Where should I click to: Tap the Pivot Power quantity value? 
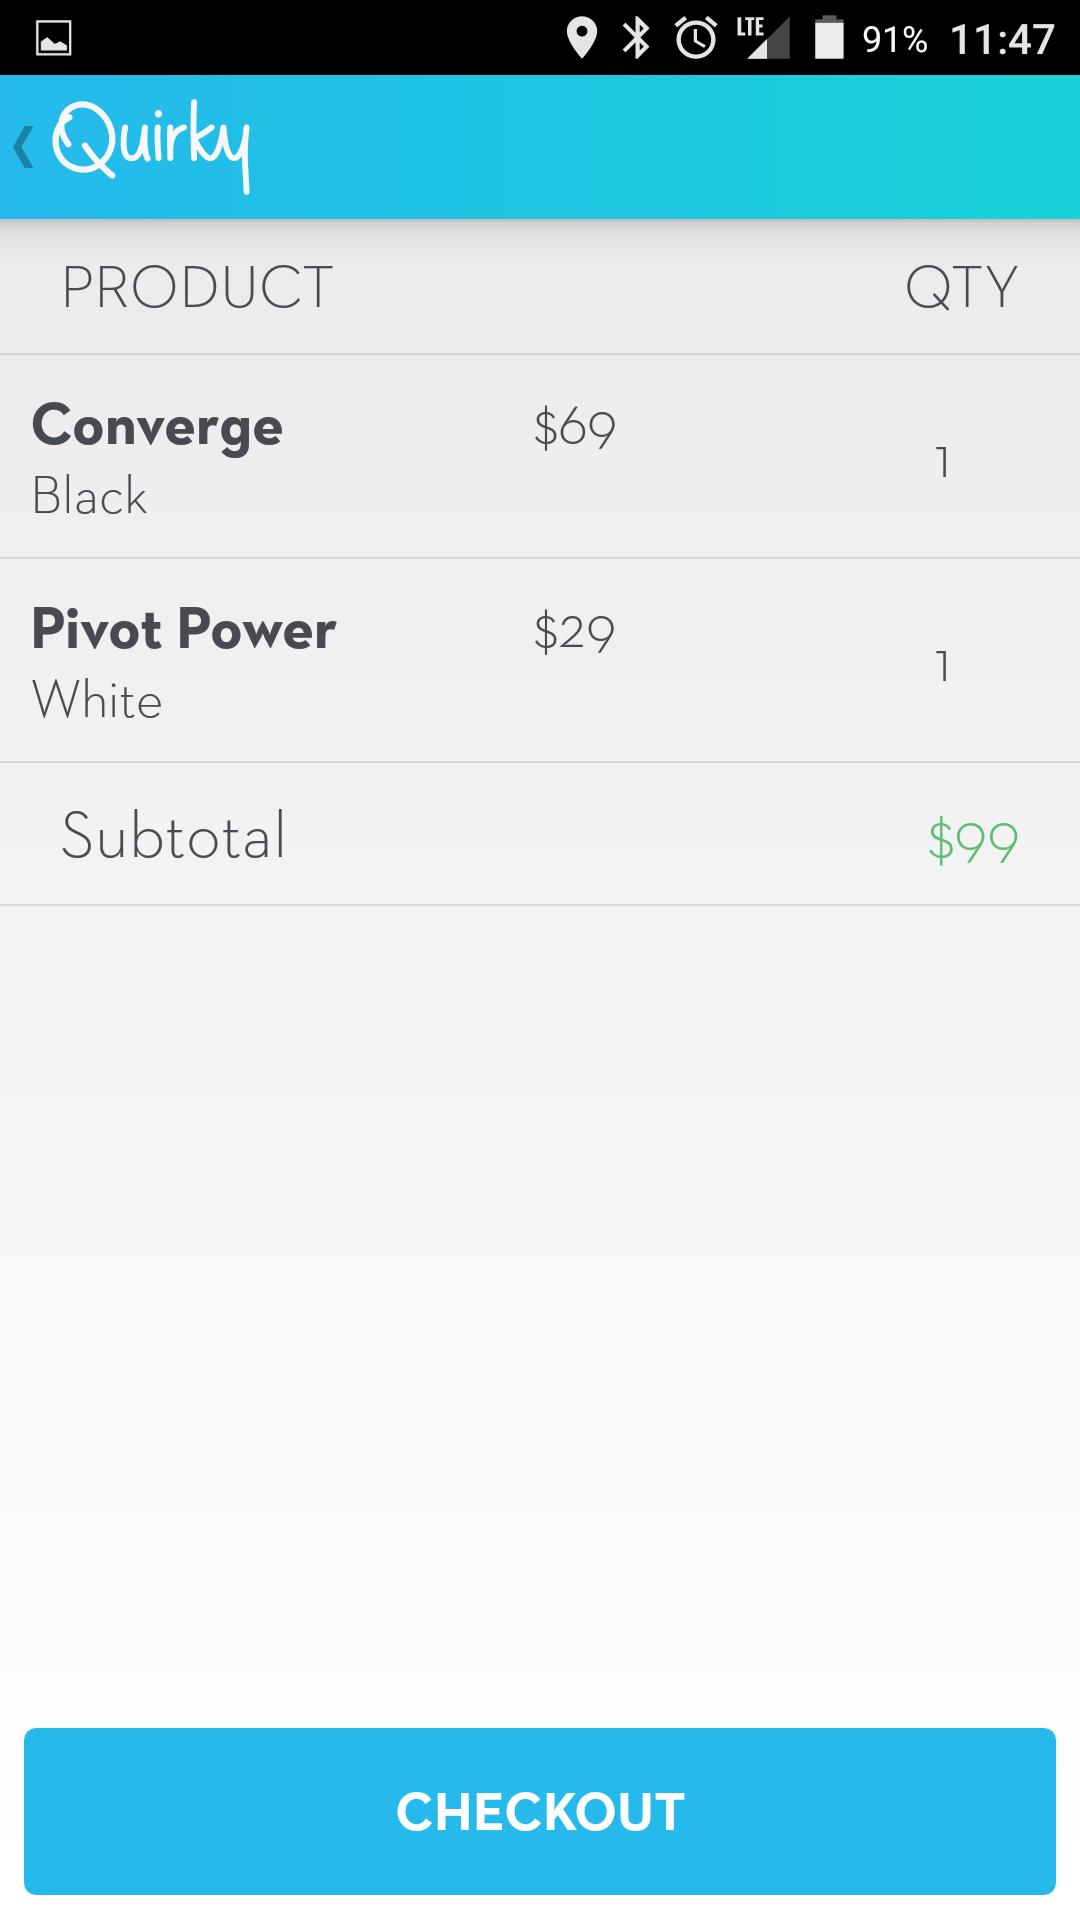(x=942, y=666)
